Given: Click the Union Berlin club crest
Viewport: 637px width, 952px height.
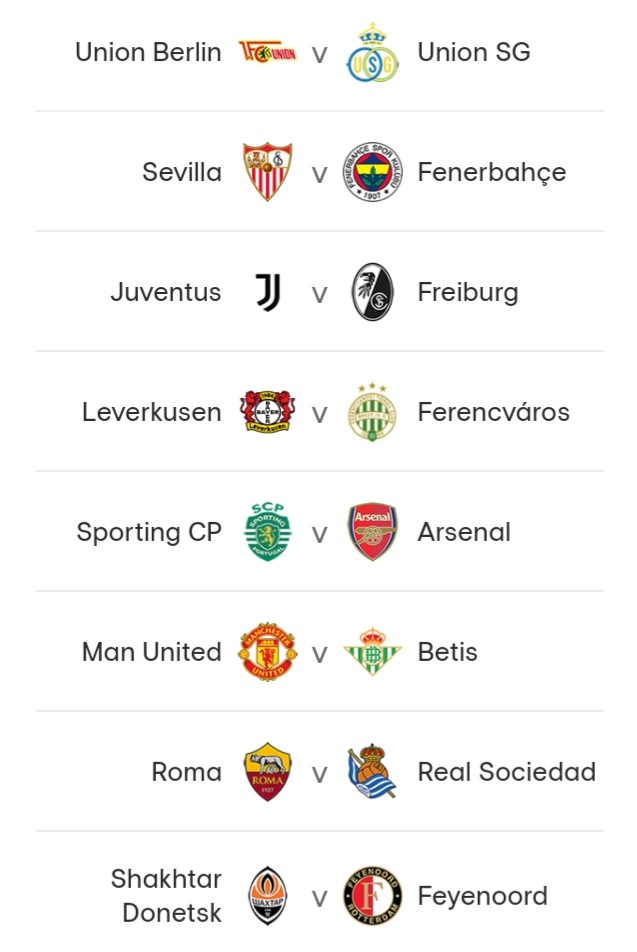Looking at the screenshot, I should [x=268, y=52].
